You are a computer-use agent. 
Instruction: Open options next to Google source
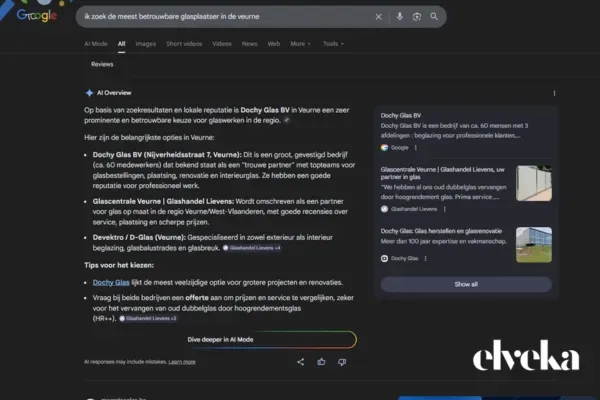coord(416,147)
